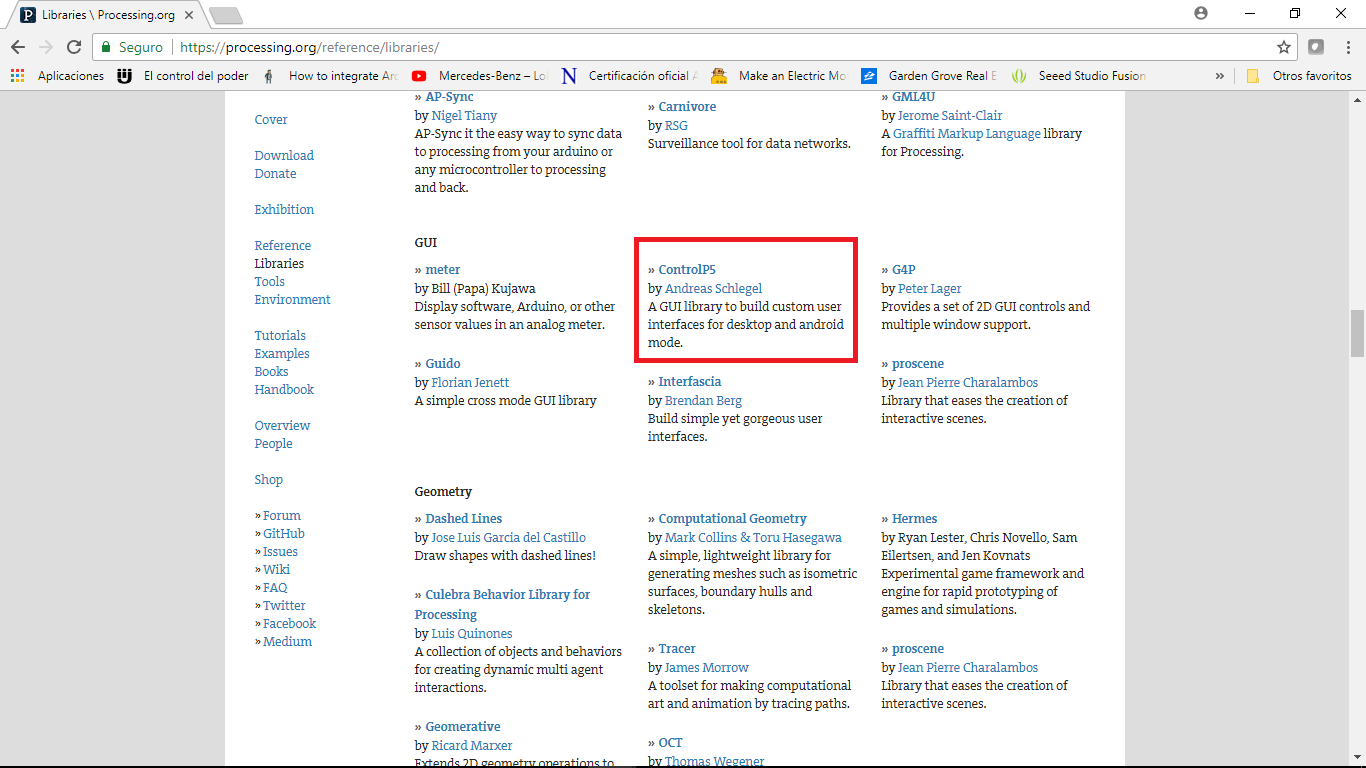The width and height of the screenshot is (1366, 768).
Task: Open the Twitter link
Action: pyautogui.click(x=284, y=606)
